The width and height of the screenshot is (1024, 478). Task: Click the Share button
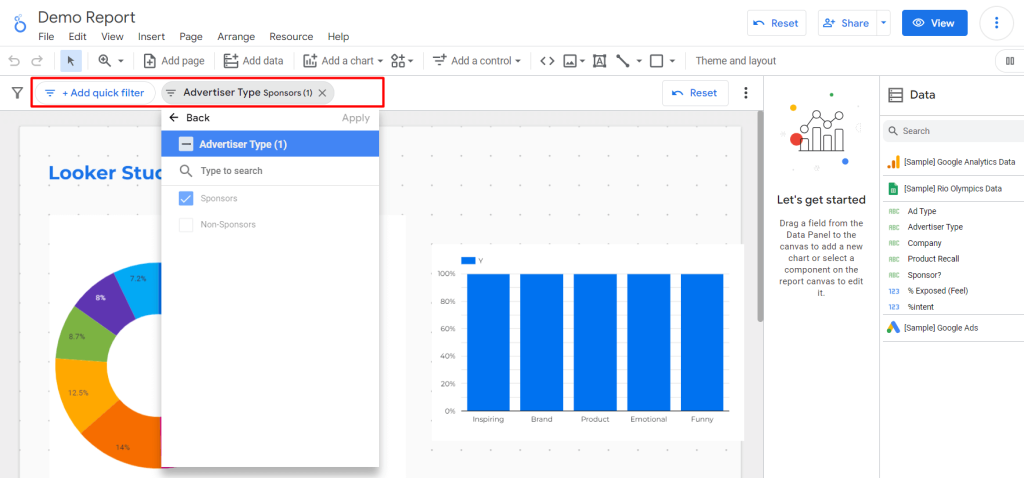click(x=847, y=23)
